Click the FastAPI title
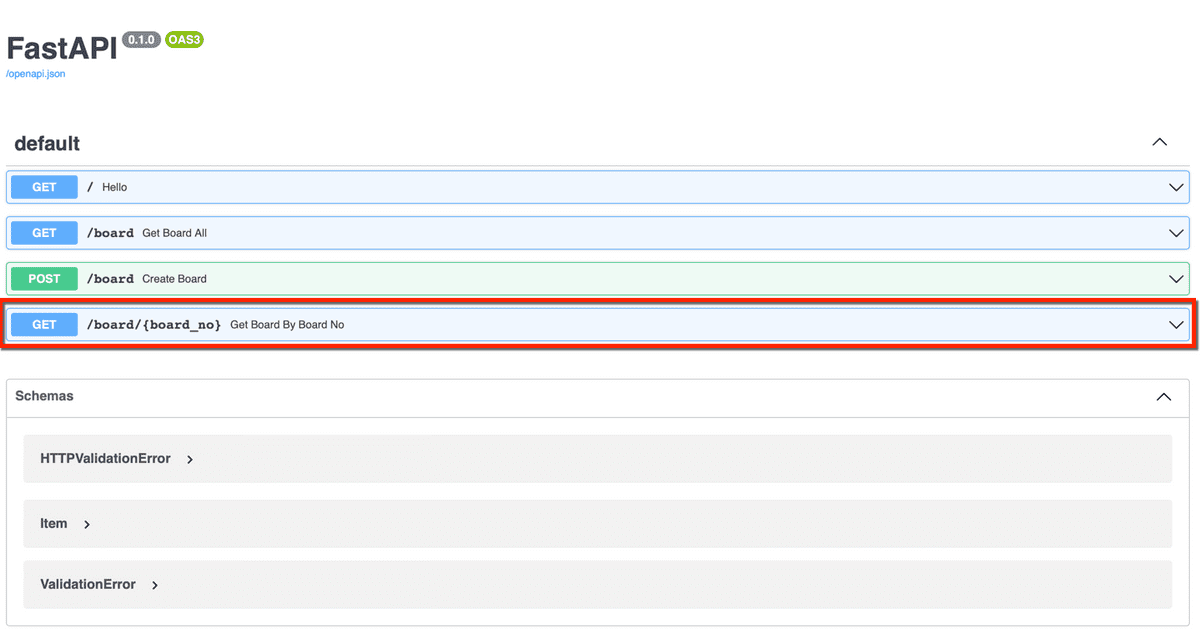The height and width of the screenshot is (640, 1200). 62,49
